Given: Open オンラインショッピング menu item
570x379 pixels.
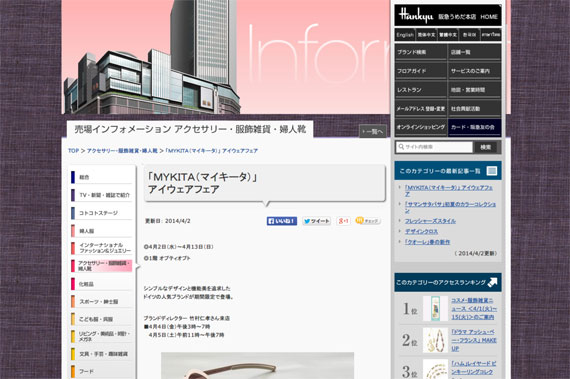Looking at the screenshot, I should 421,127.
